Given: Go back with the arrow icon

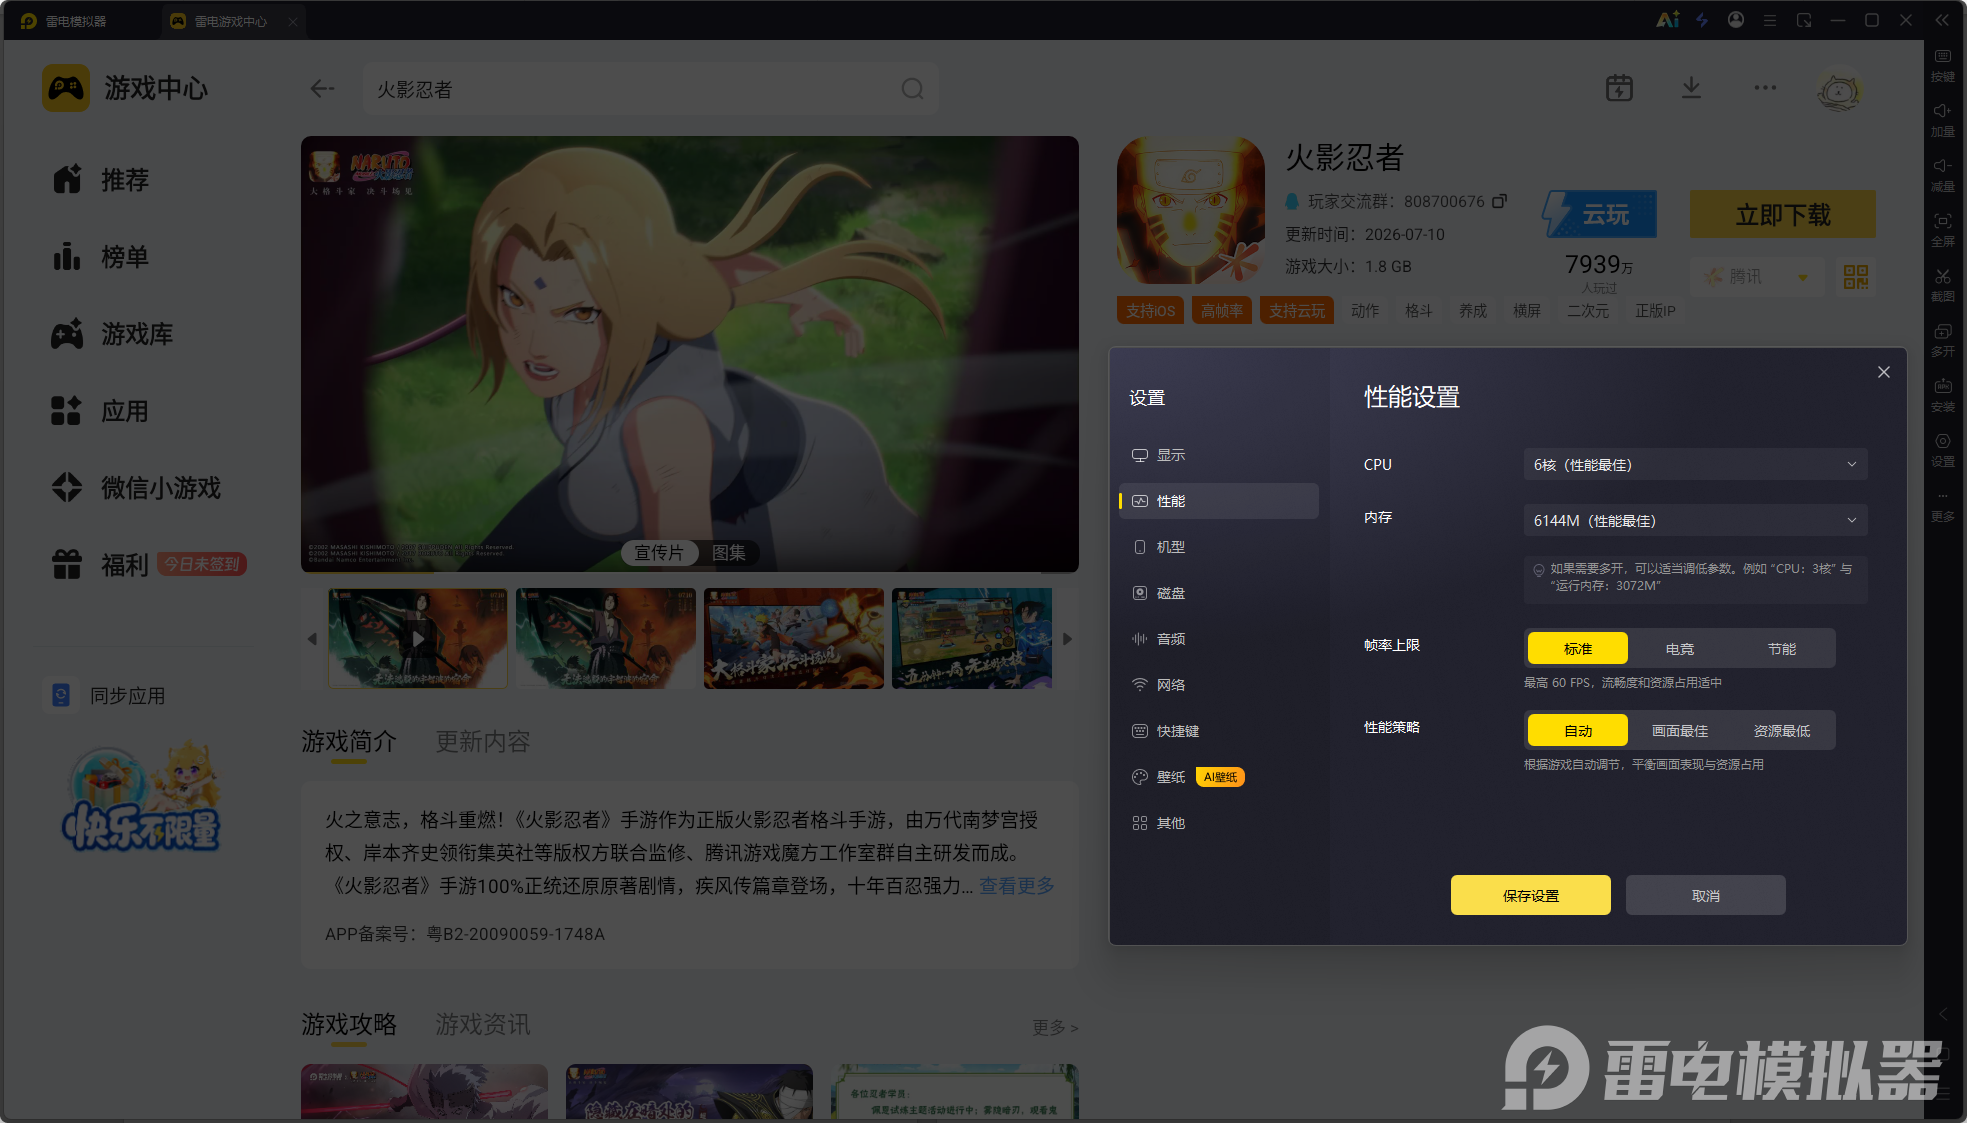Looking at the screenshot, I should 322,89.
